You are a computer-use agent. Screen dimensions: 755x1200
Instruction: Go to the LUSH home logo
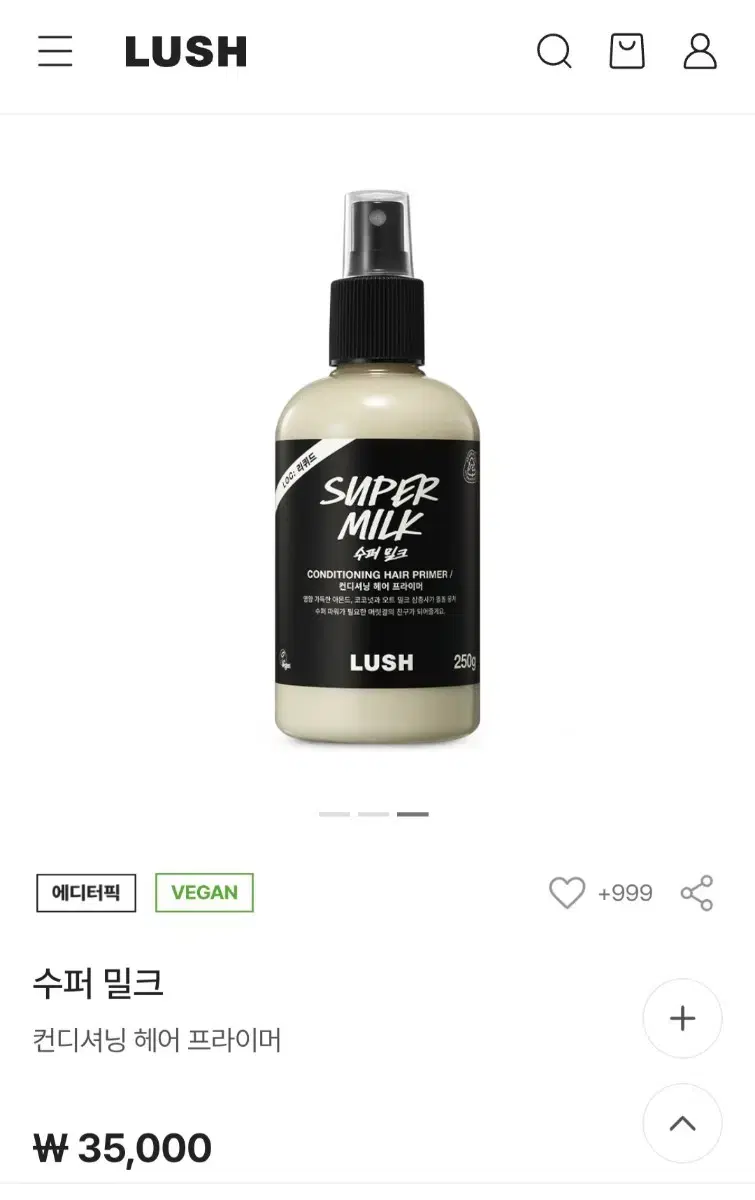[186, 52]
